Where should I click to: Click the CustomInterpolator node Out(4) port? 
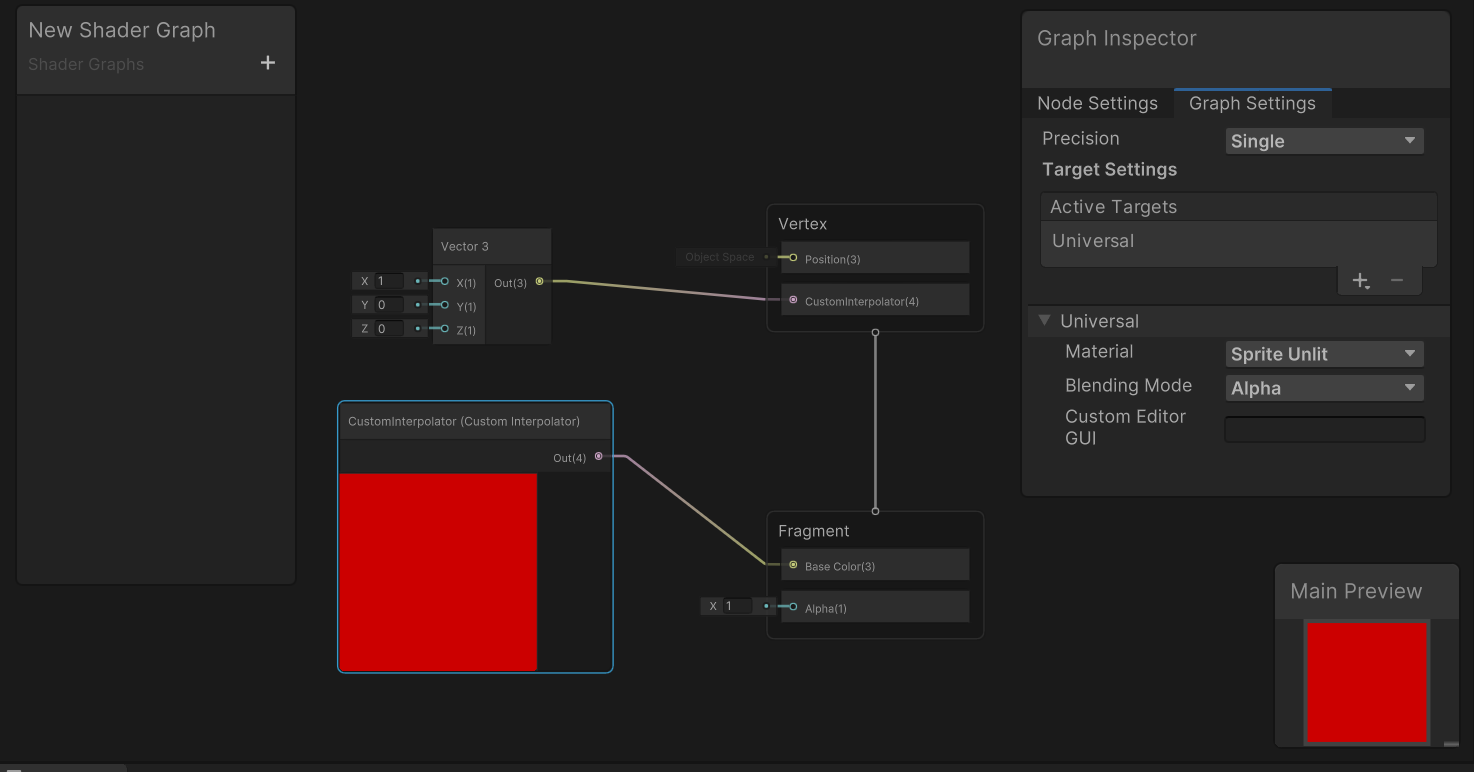pyautogui.click(x=599, y=457)
